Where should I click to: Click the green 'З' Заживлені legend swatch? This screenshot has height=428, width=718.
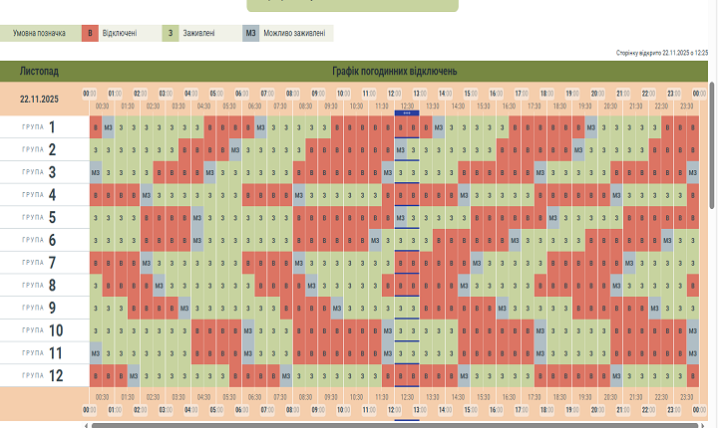(x=171, y=33)
